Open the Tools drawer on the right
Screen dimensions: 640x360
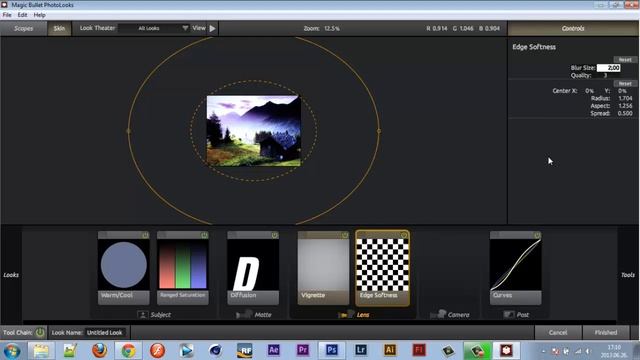point(628,275)
